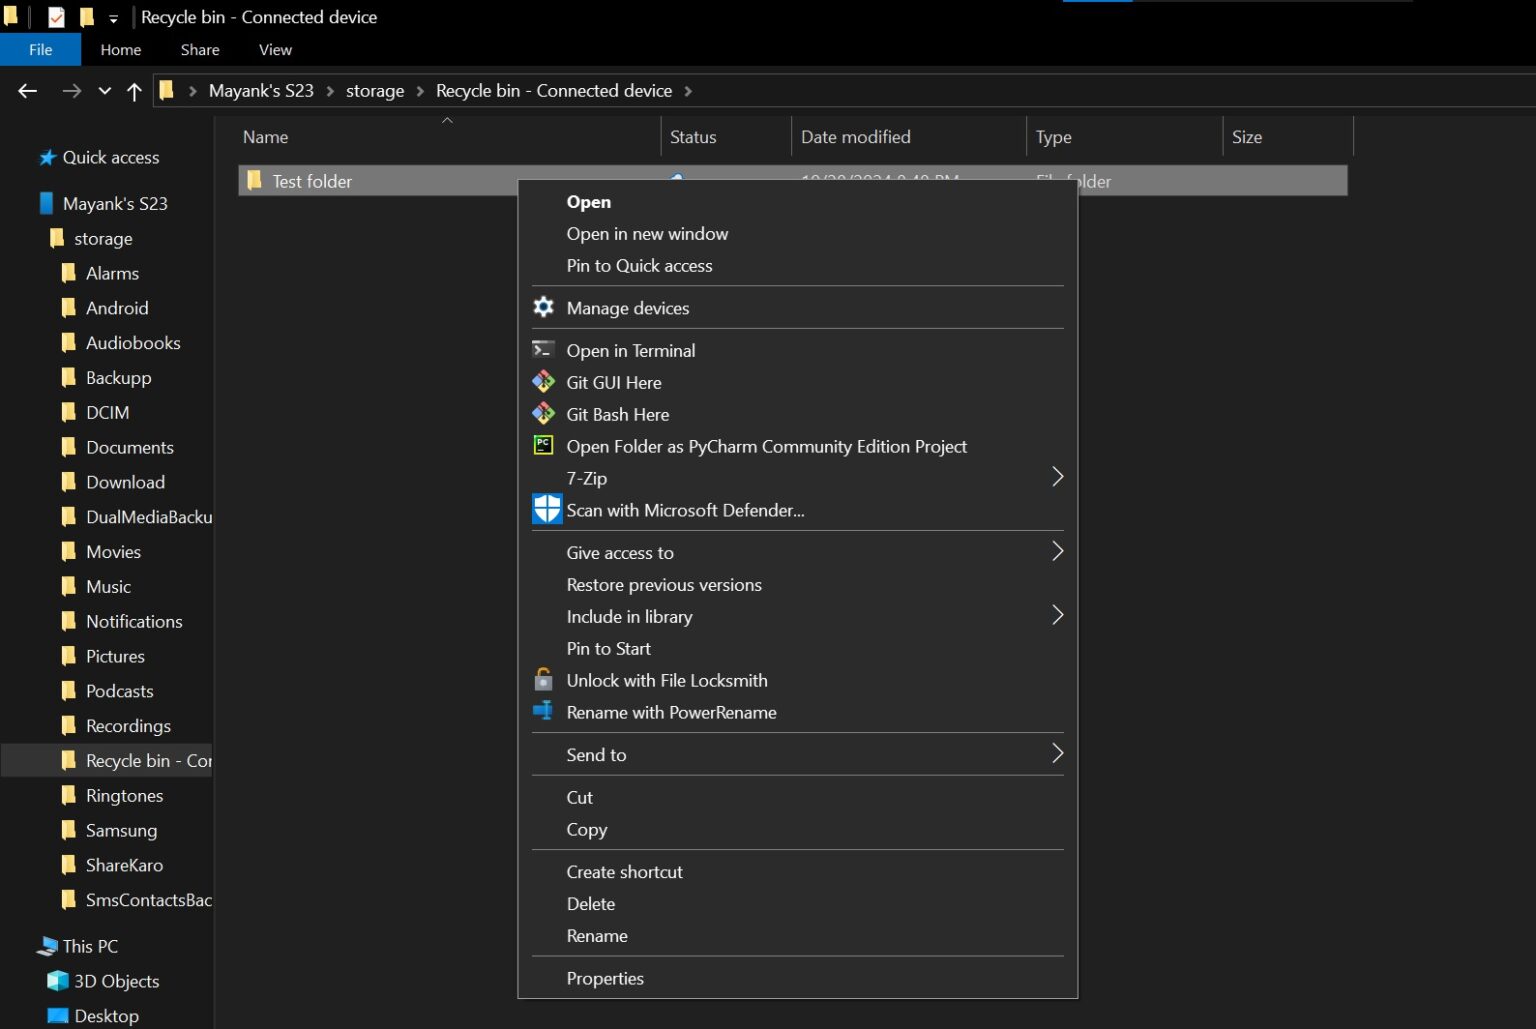This screenshot has width=1536, height=1029.
Task: Click the Back navigation arrow
Action: click(27, 90)
